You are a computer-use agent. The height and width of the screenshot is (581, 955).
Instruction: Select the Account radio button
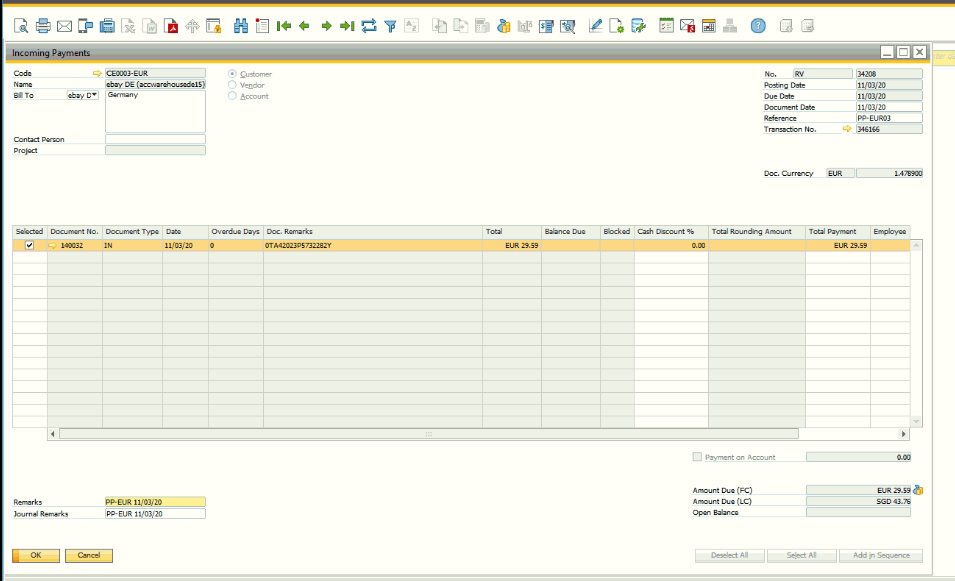click(x=233, y=96)
